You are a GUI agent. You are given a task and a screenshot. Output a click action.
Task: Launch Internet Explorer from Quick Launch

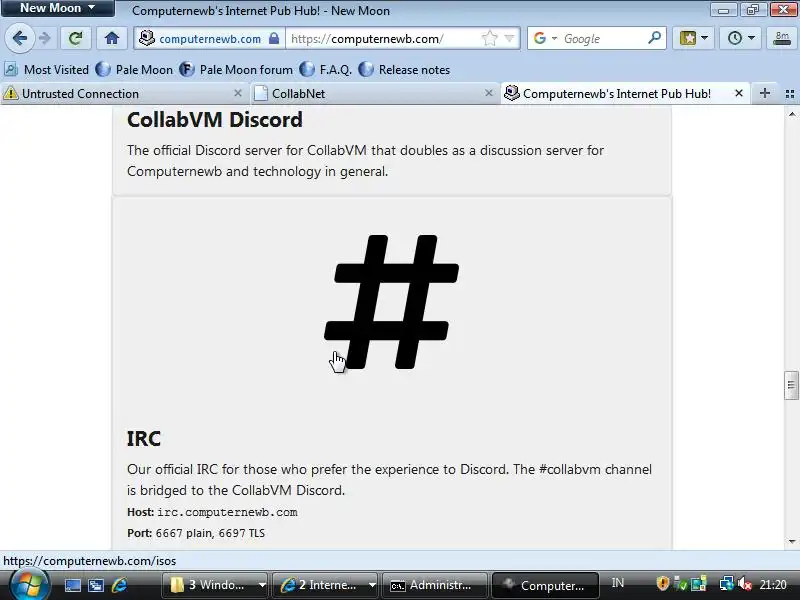click(x=119, y=585)
